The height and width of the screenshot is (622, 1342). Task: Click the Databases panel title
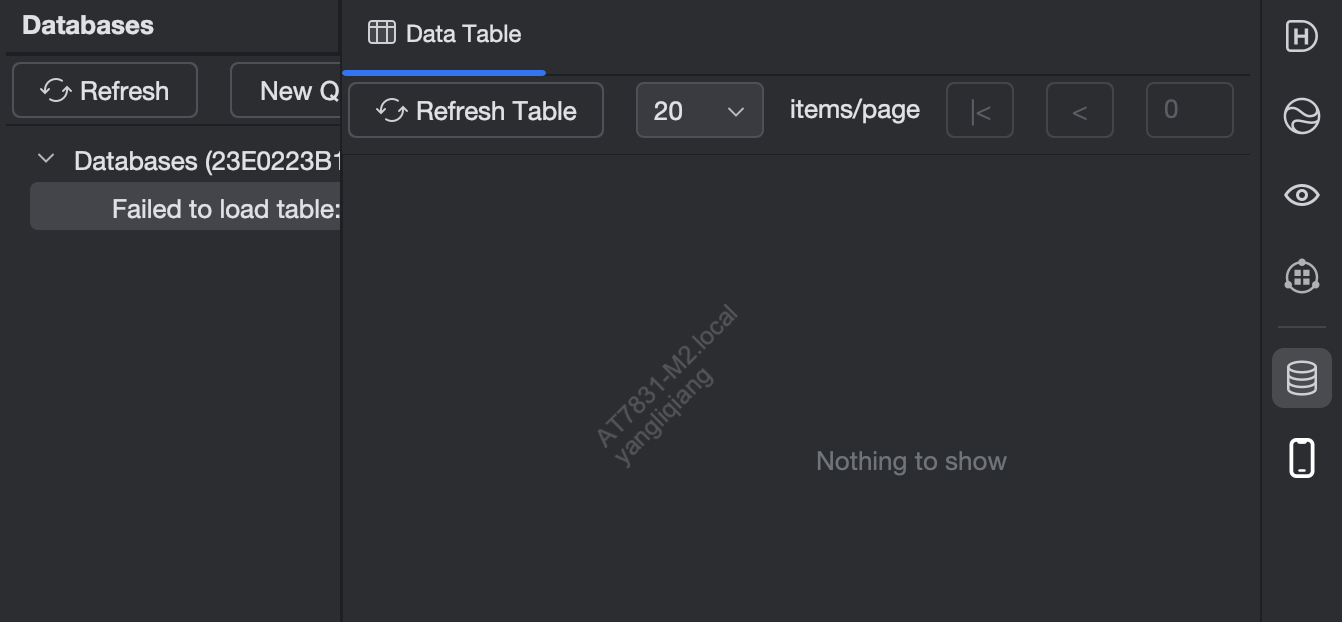[x=88, y=25]
